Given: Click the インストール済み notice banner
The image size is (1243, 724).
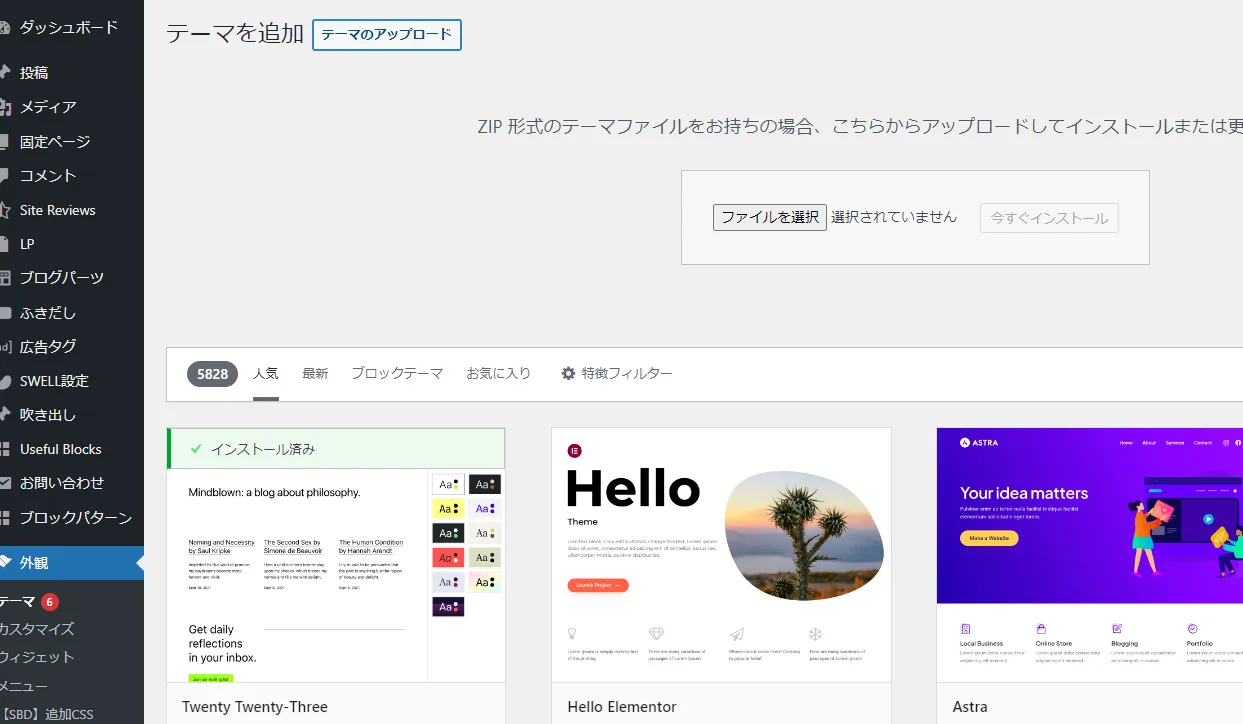Looking at the screenshot, I should [336, 449].
